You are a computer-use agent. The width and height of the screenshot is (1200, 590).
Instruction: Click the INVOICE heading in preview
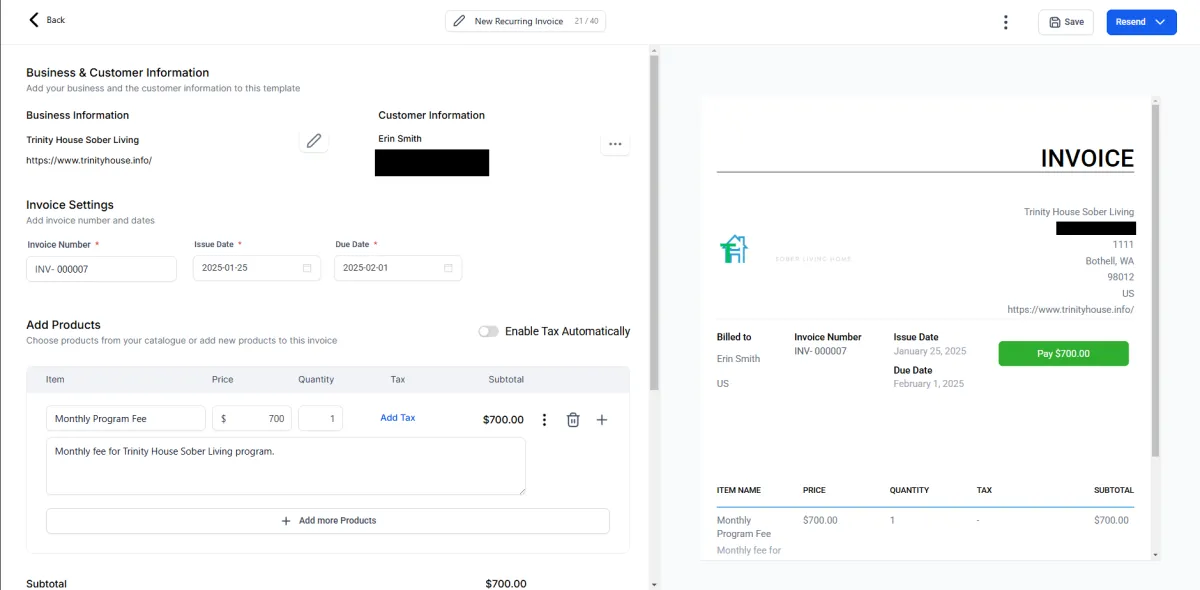(1087, 158)
